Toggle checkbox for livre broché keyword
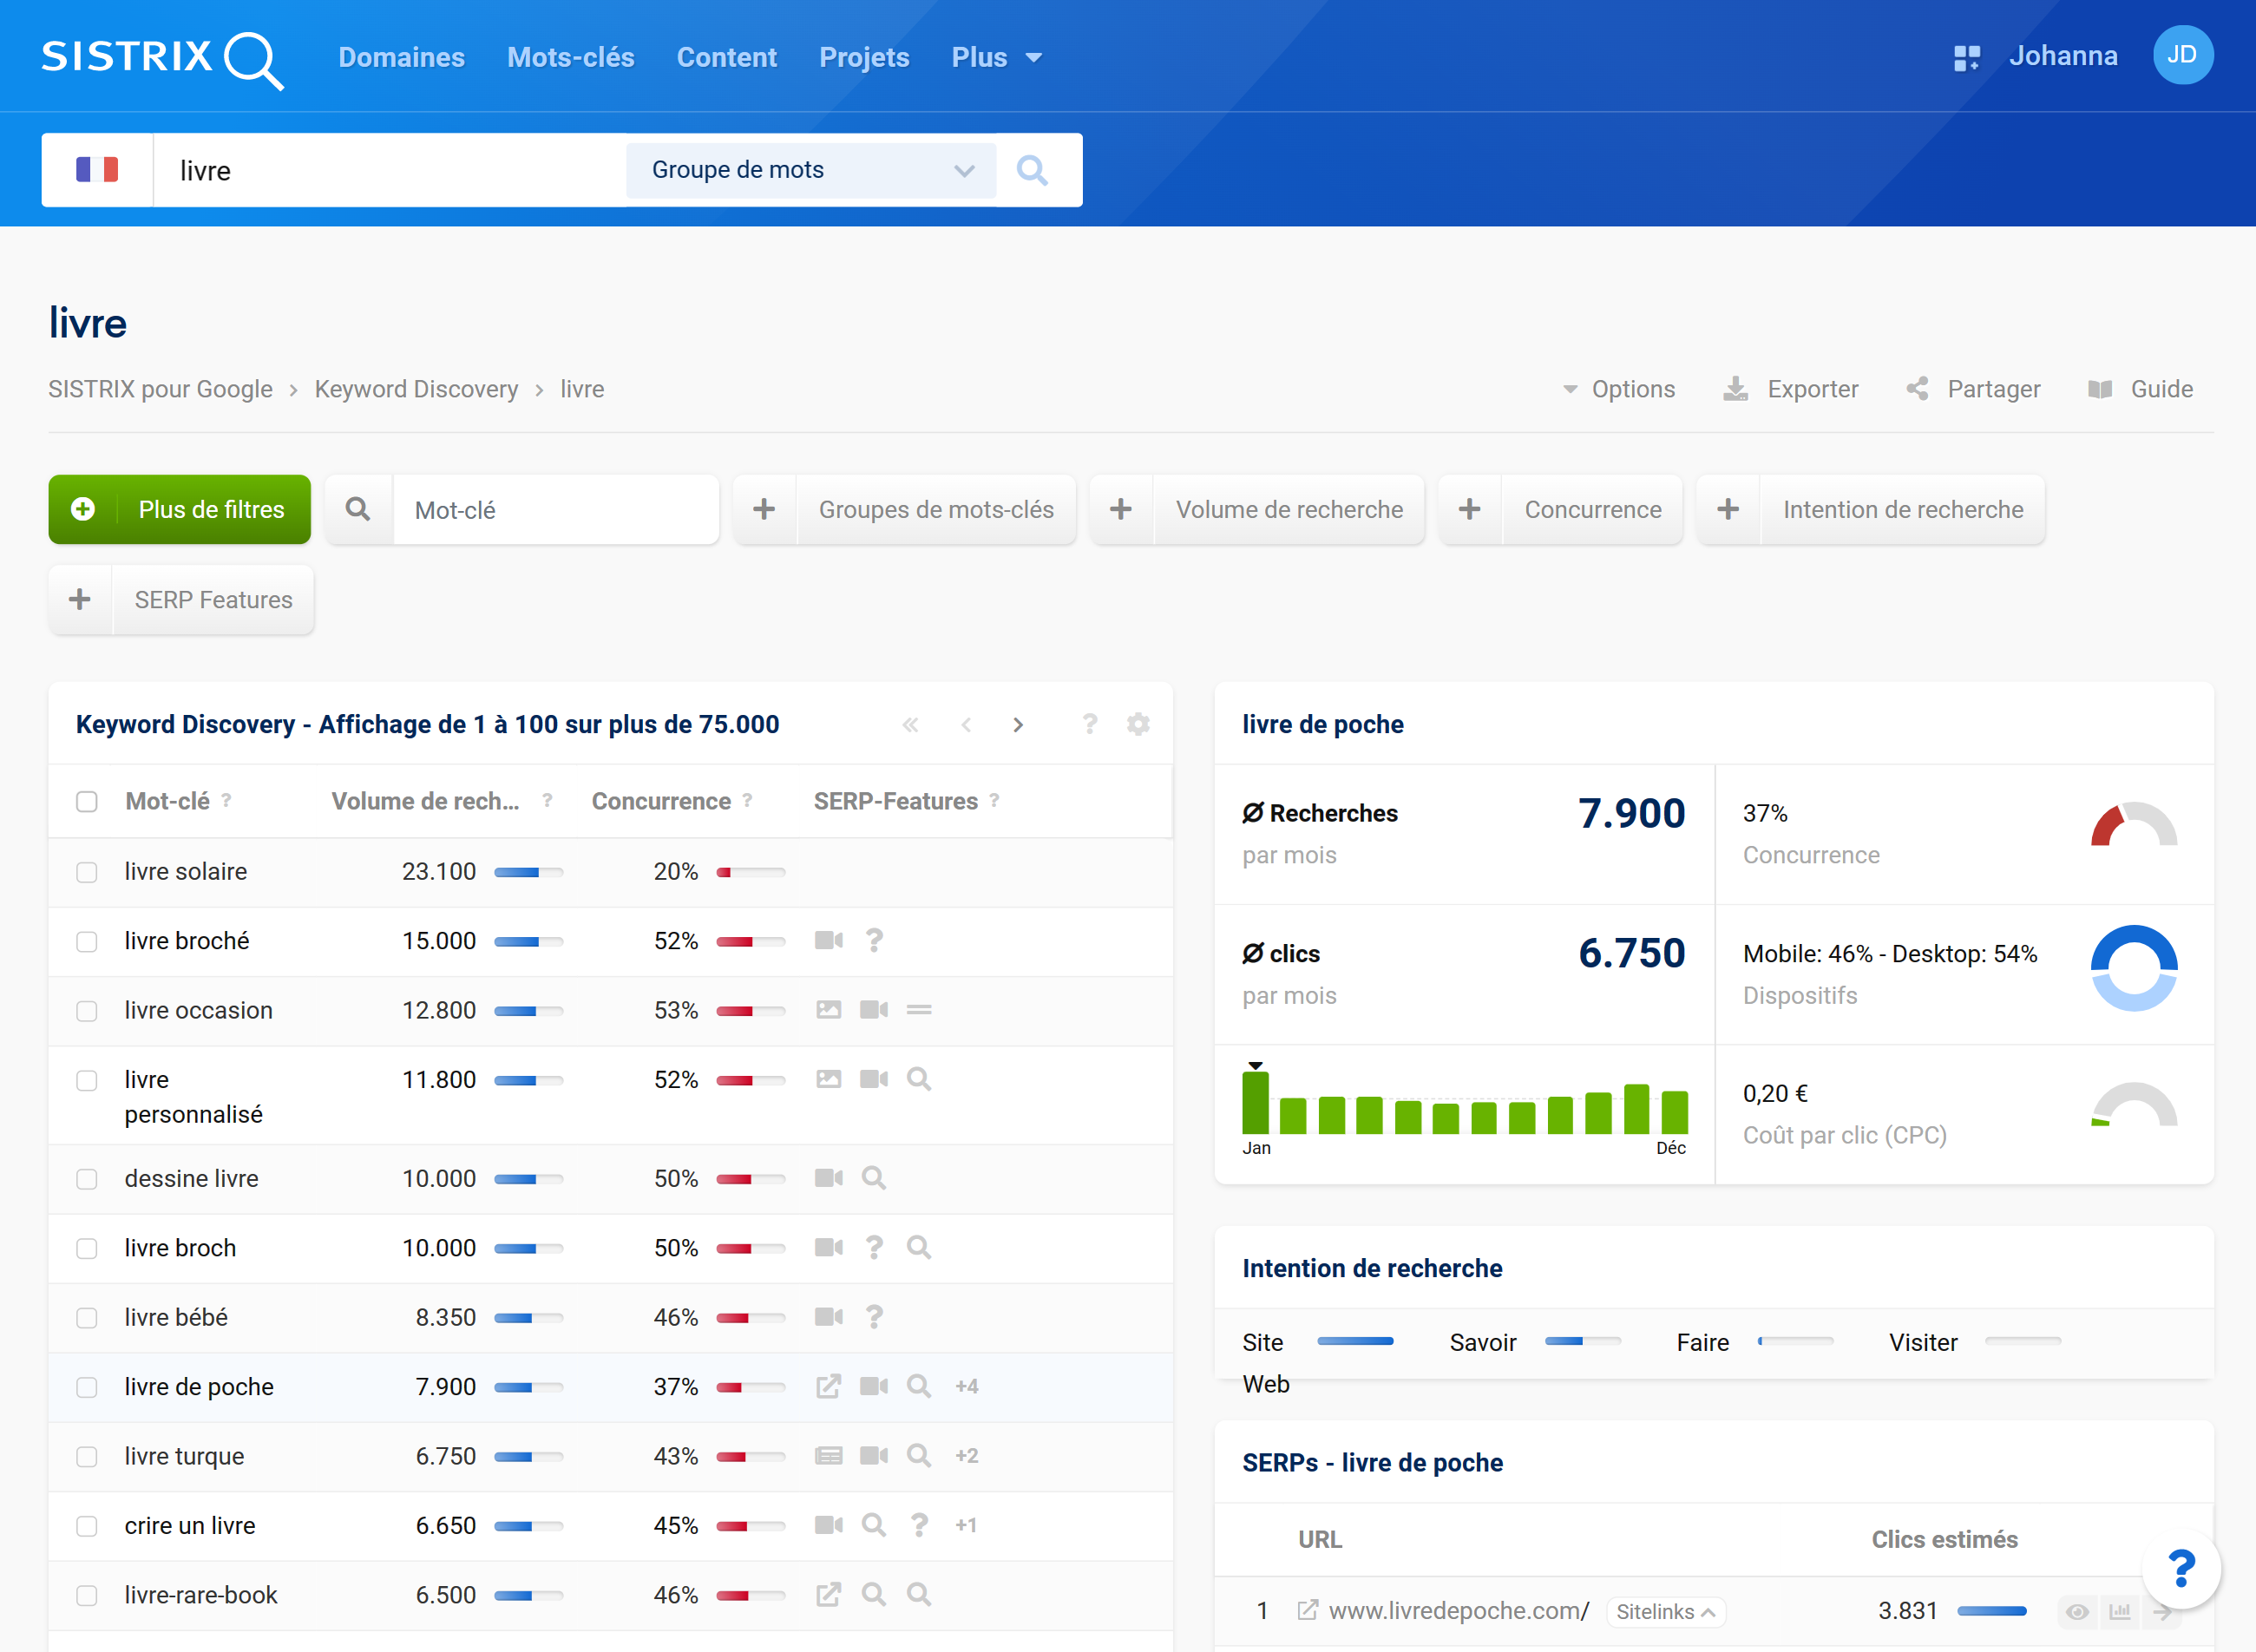The image size is (2256, 1652). pyautogui.click(x=88, y=941)
